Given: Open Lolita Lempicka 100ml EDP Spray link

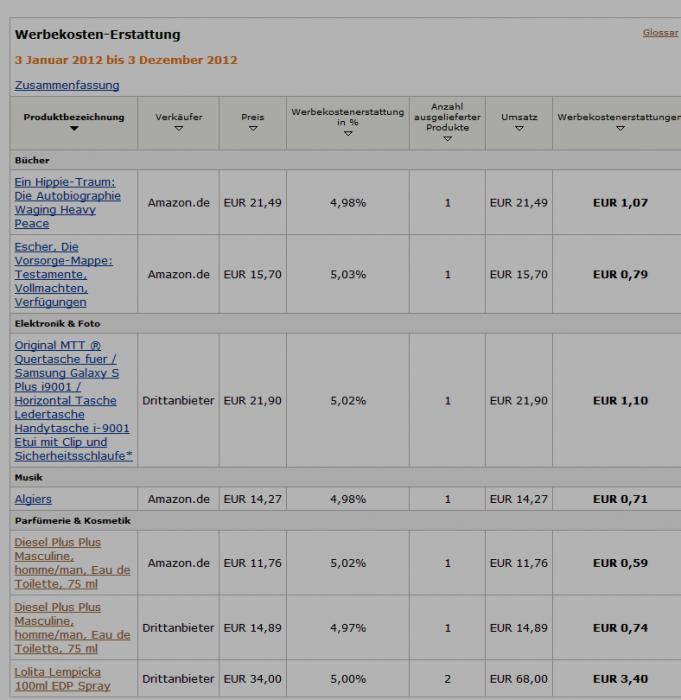Looking at the screenshot, I should pos(62,679).
